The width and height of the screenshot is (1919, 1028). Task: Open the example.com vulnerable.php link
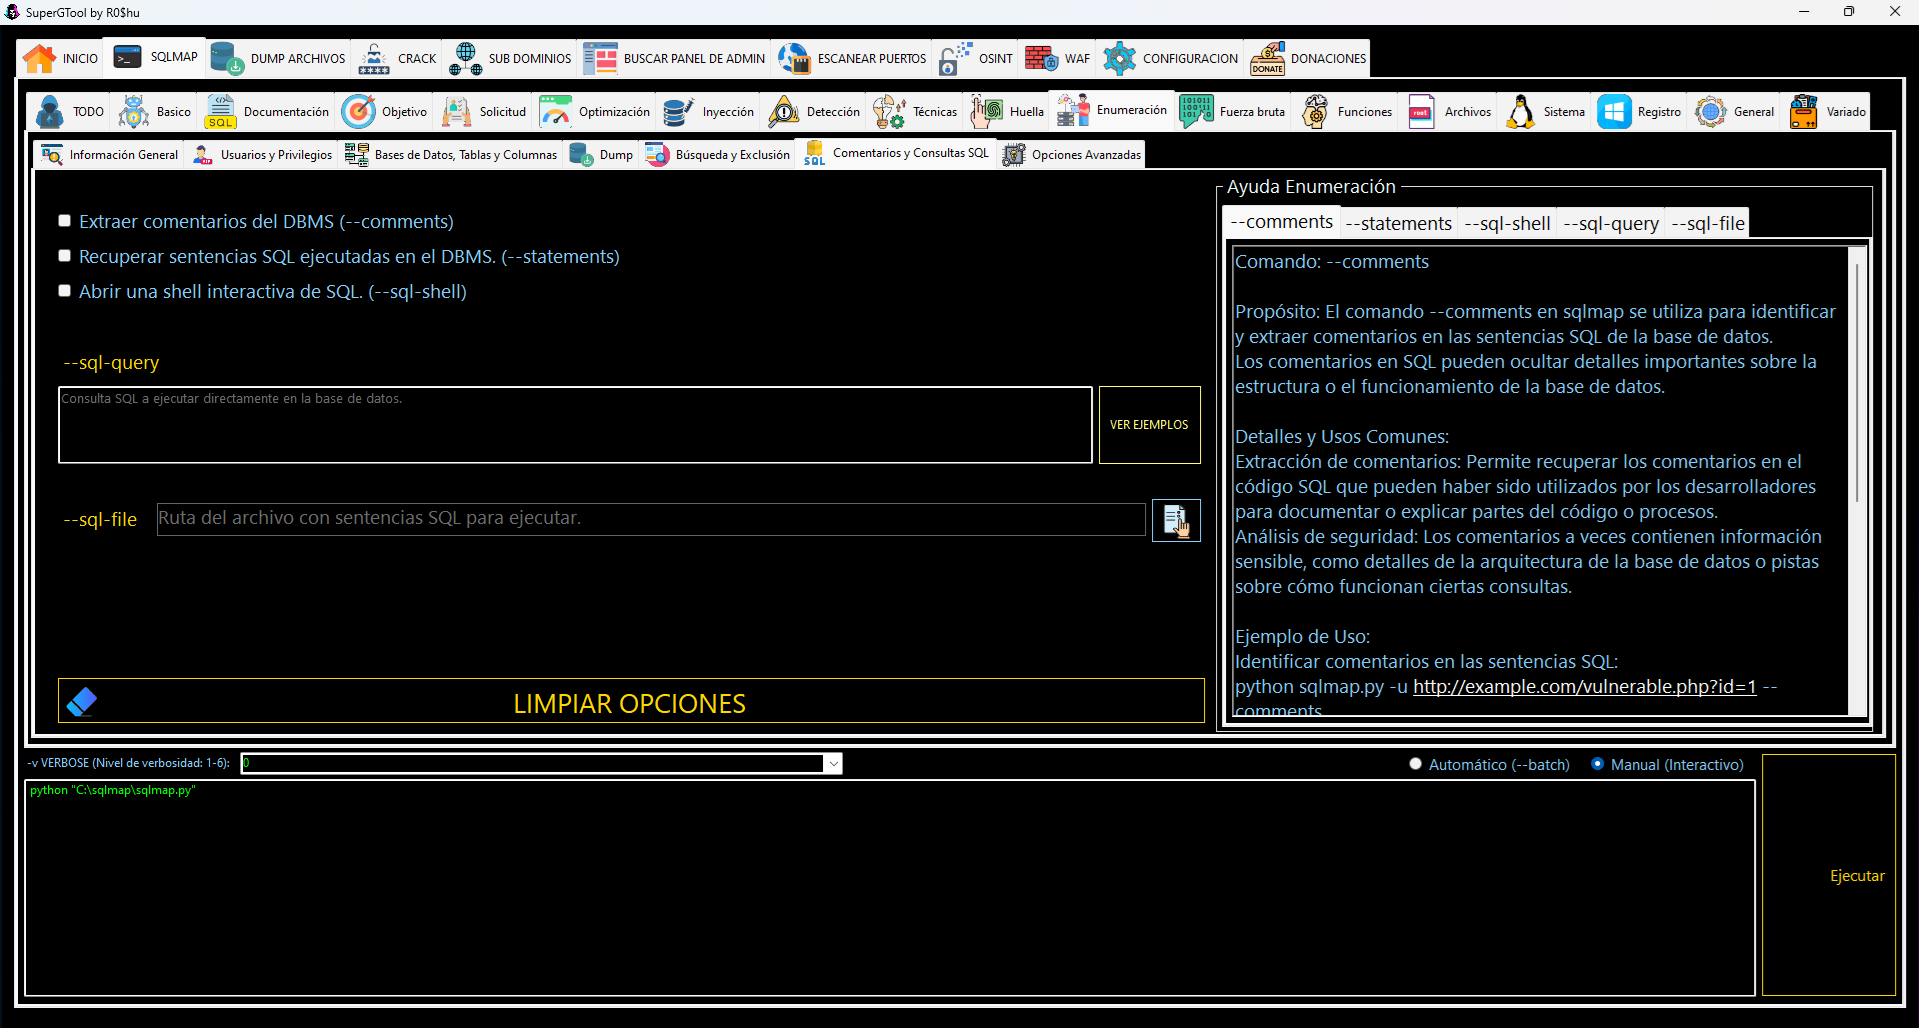pyautogui.click(x=1584, y=687)
